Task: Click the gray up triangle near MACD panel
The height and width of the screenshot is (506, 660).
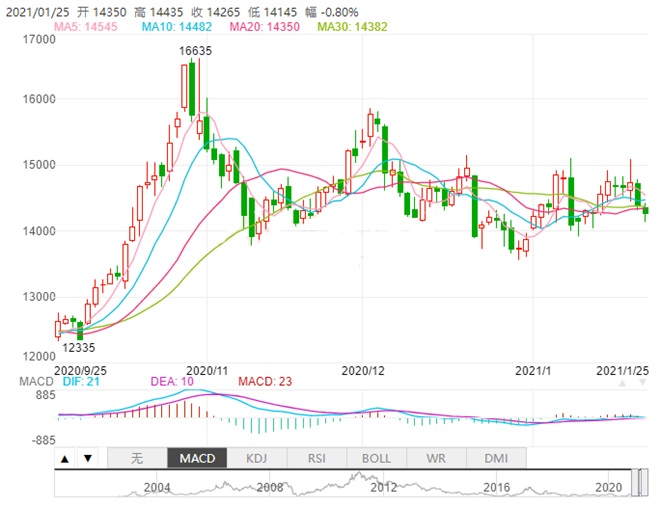Action: [622, 383]
